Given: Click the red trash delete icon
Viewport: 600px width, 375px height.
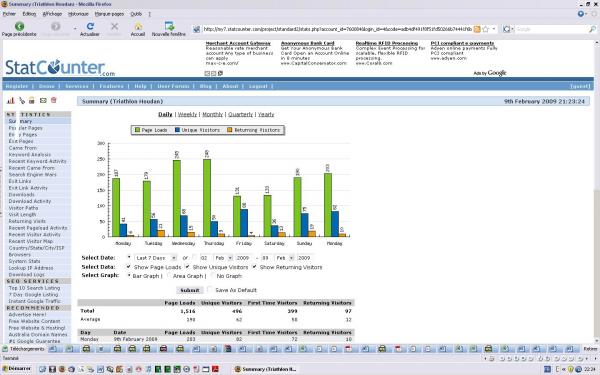Looking at the screenshot, I should pos(54,100).
